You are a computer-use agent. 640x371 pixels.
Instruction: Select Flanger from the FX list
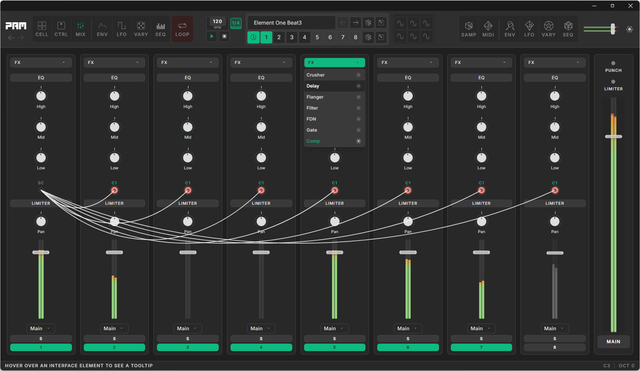click(334, 97)
